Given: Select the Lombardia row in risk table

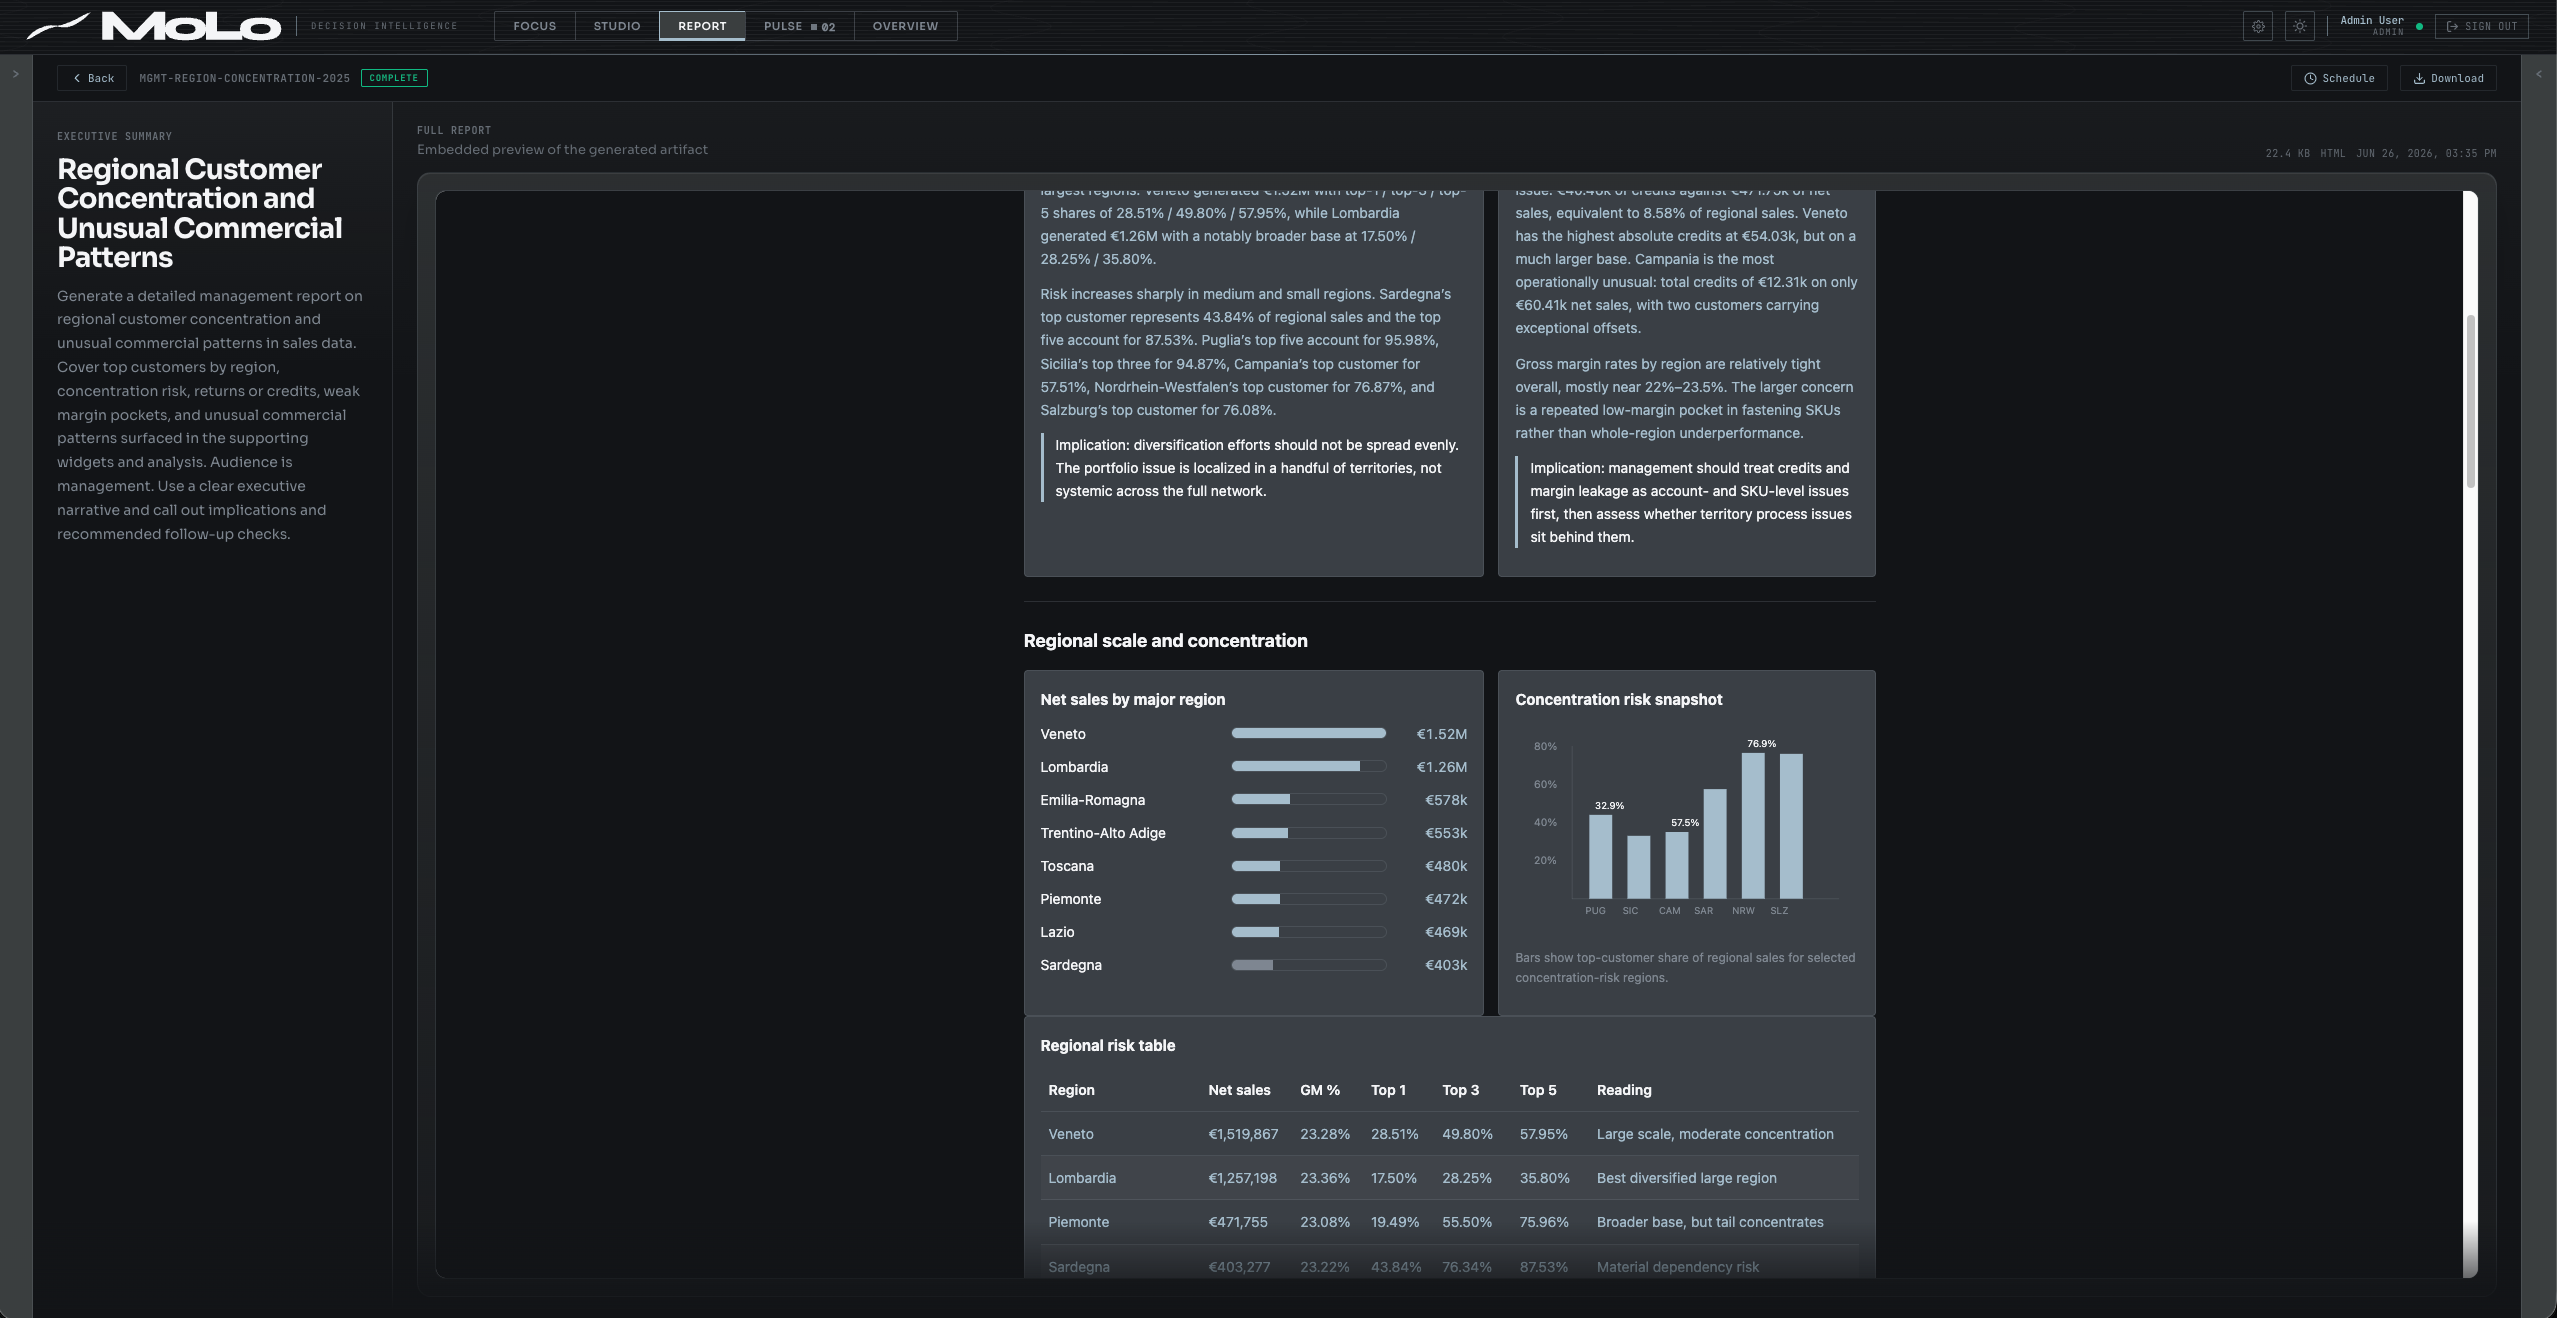Looking at the screenshot, I should click(1449, 1178).
